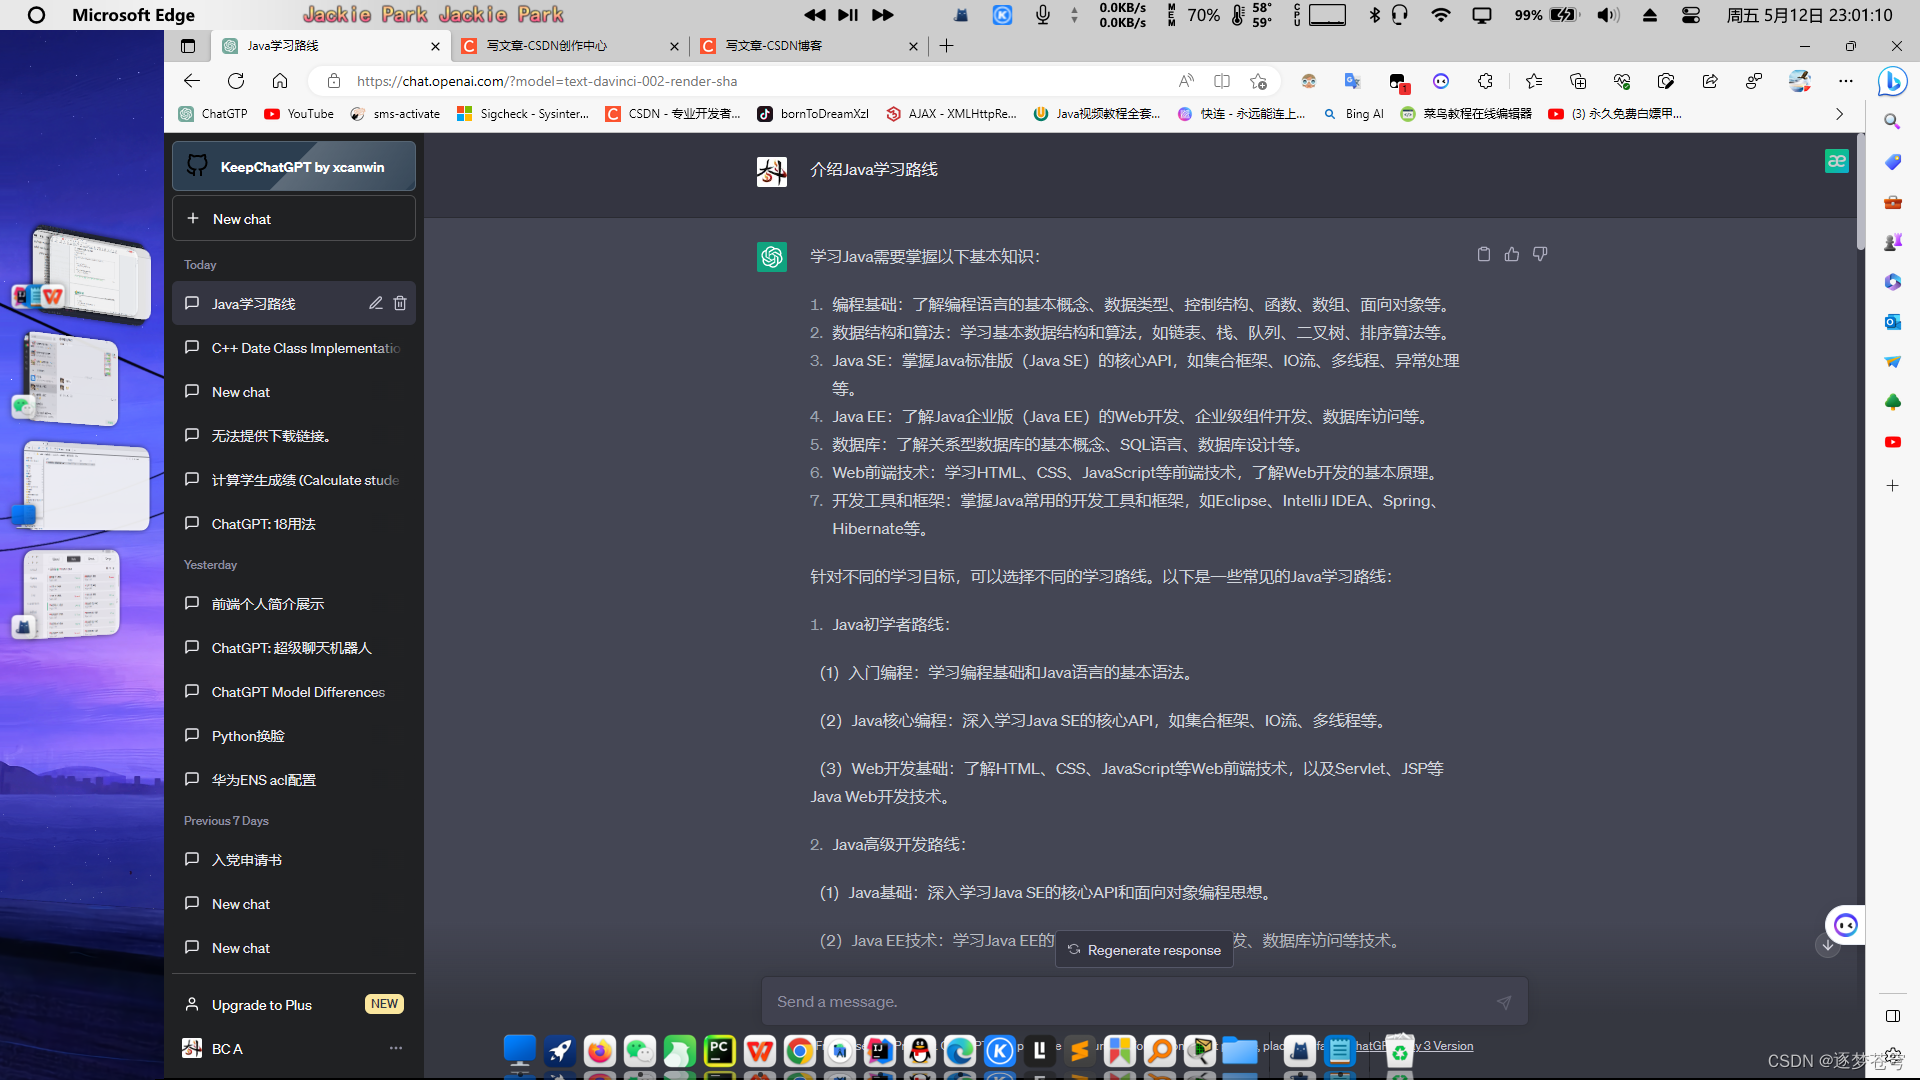Screen dimensions: 1920x1080
Task: Open the 入党申请书 chat
Action: 294,859
